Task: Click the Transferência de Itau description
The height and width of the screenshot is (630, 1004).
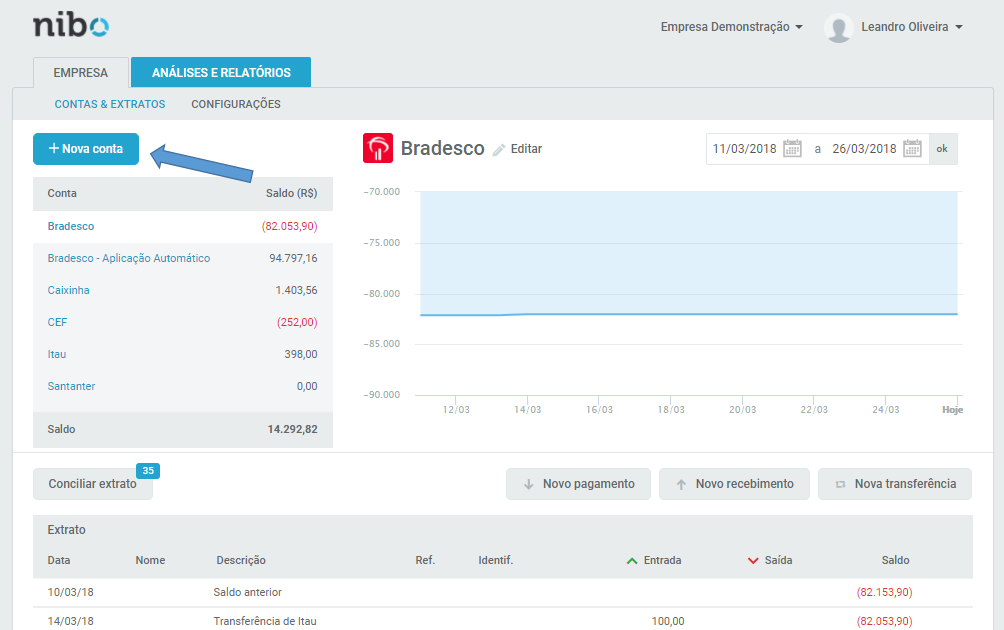Action: [x=265, y=621]
